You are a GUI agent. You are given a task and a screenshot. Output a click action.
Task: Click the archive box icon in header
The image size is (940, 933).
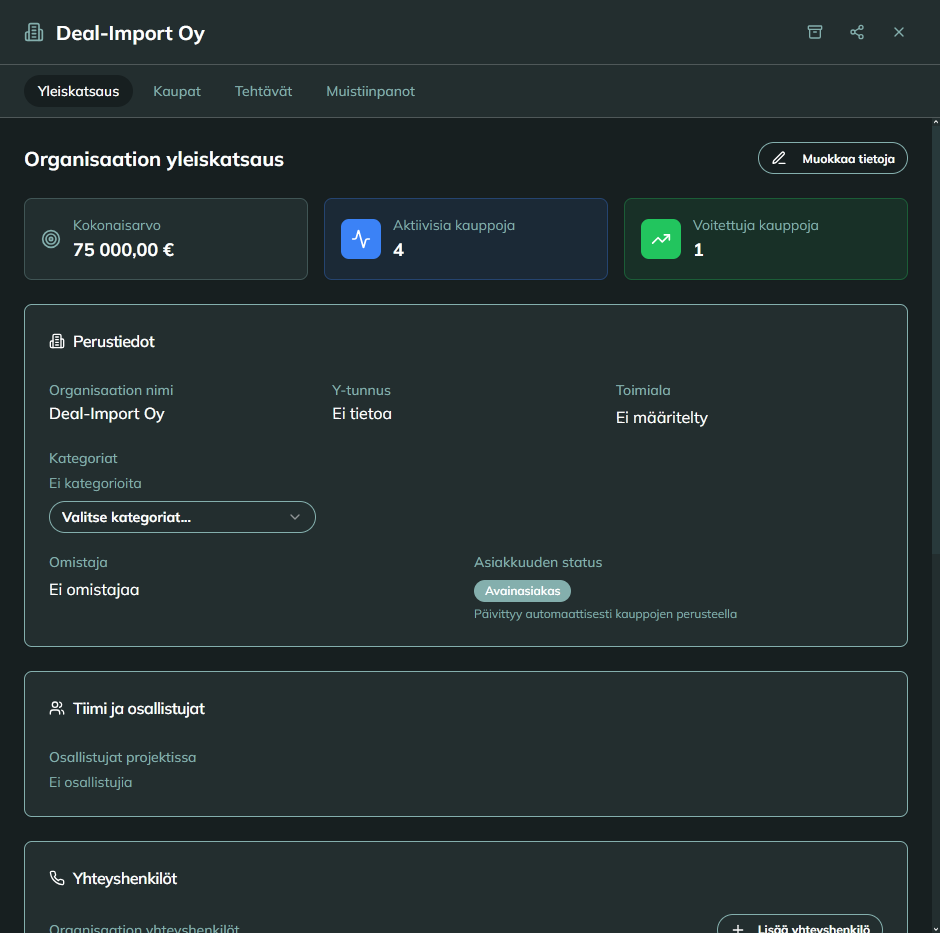point(815,32)
